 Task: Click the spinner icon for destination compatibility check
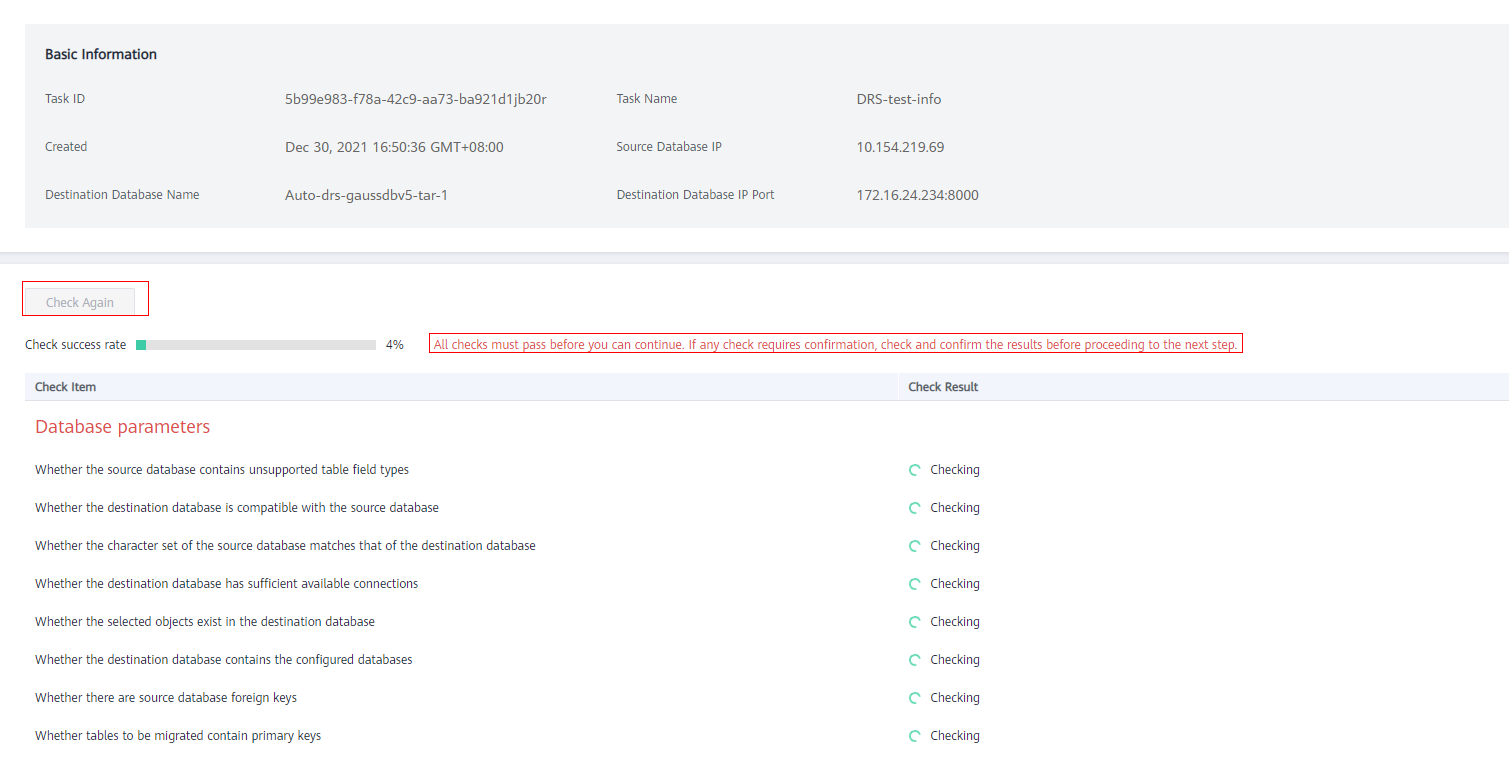[x=914, y=508]
